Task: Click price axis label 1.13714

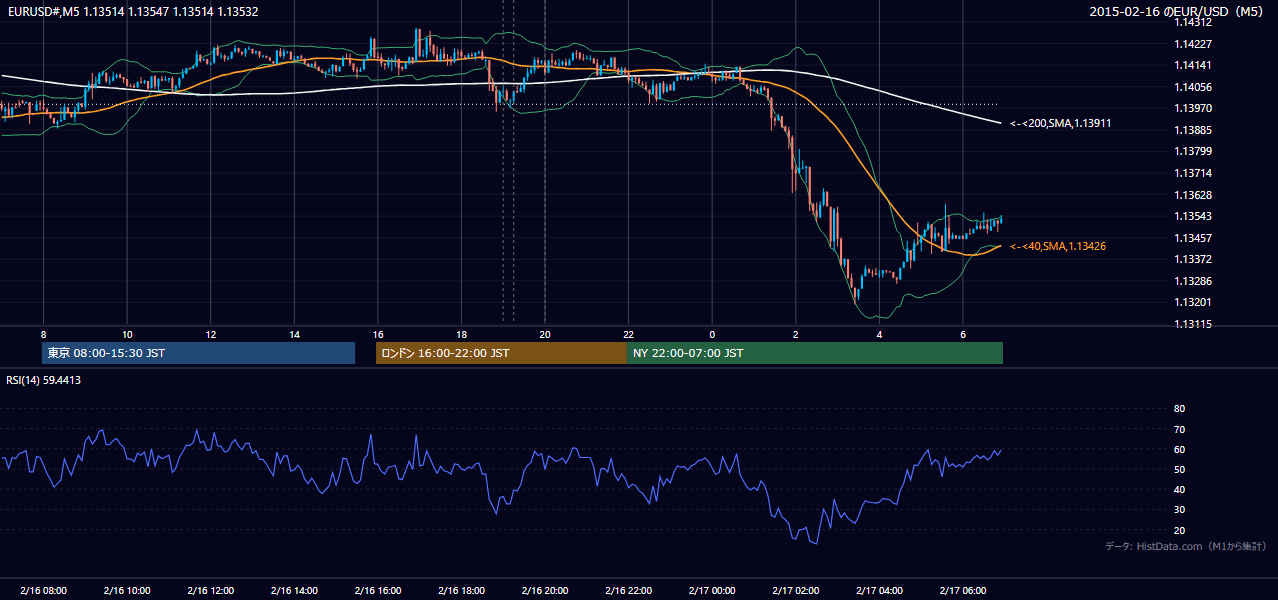Action: [1193, 173]
